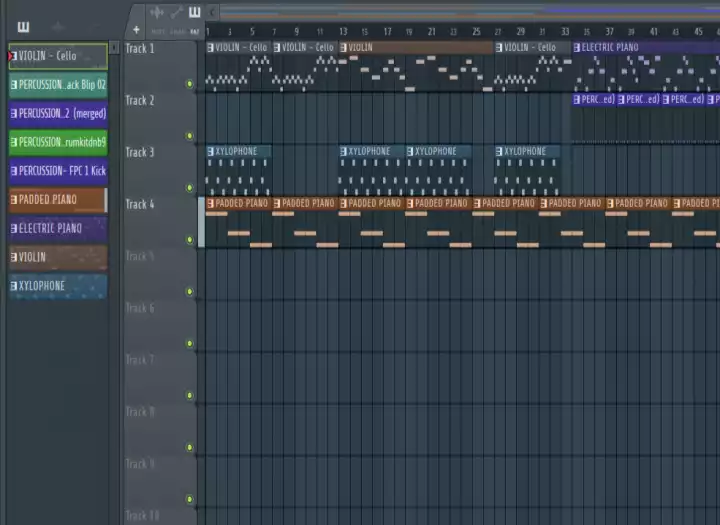Click the icon of PERCUSSION..ack Blip 02 in the picker
The image size is (720, 525).
click(14, 85)
